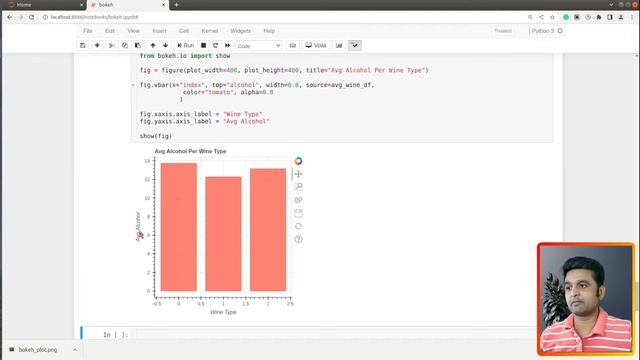Screen dimensions: 640x360
Task: Open the Kernel menu
Action: point(210,31)
